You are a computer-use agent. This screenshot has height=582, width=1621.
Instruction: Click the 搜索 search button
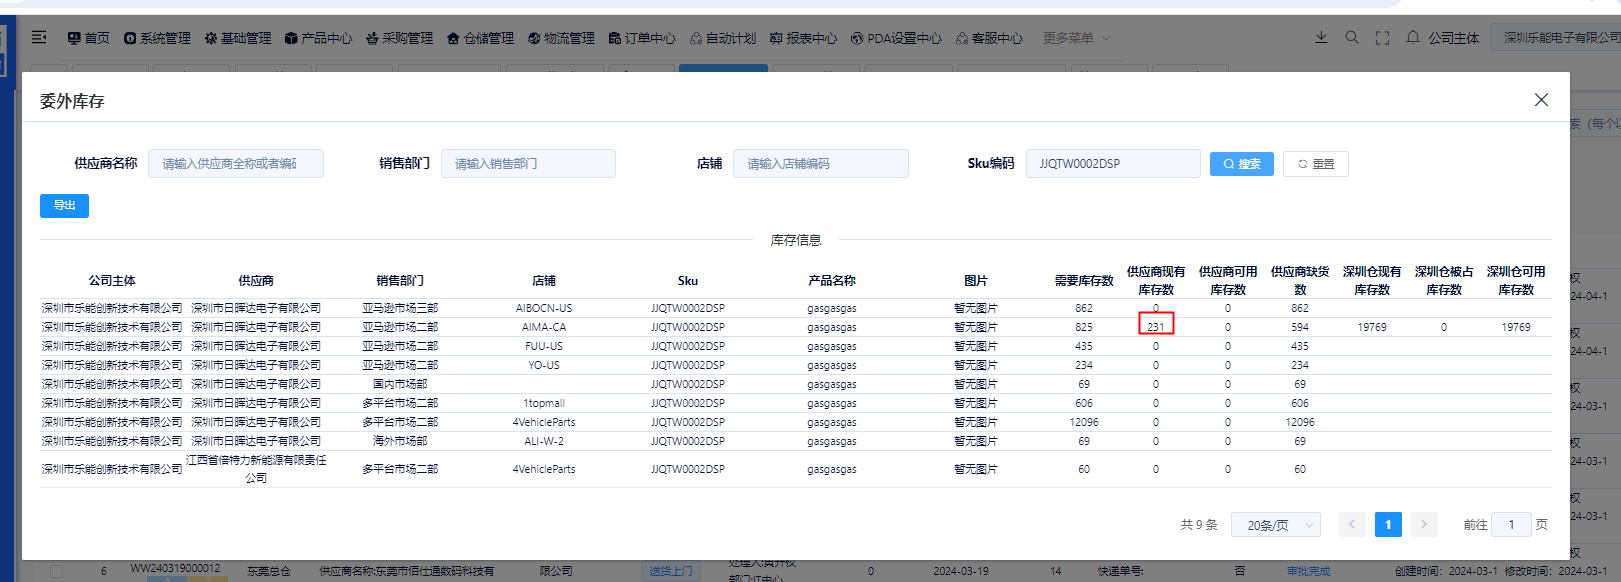(1241, 164)
